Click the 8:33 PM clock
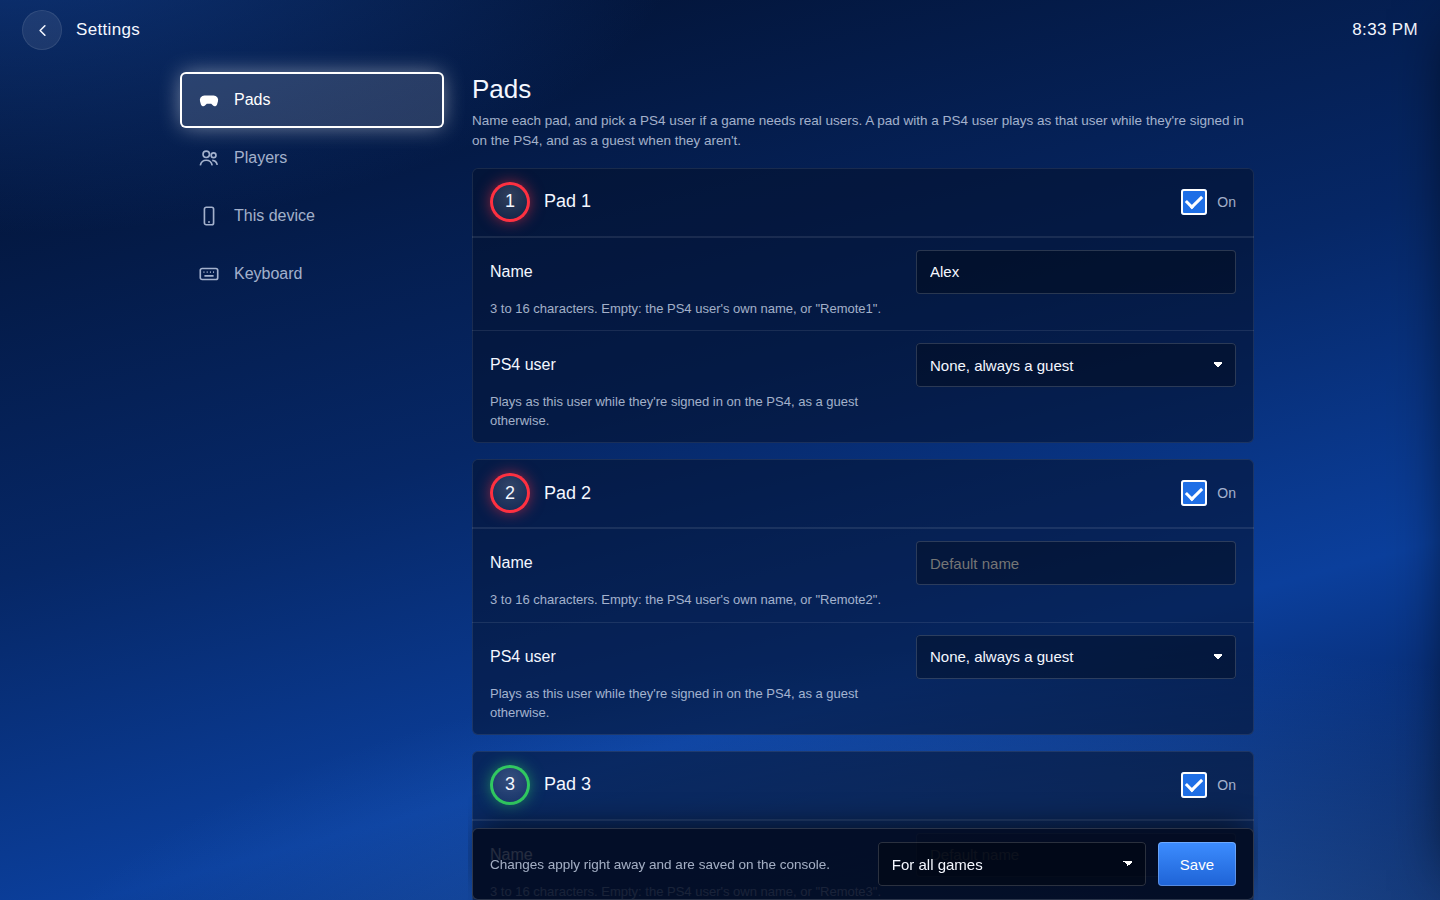 click(x=1385, y=30)
